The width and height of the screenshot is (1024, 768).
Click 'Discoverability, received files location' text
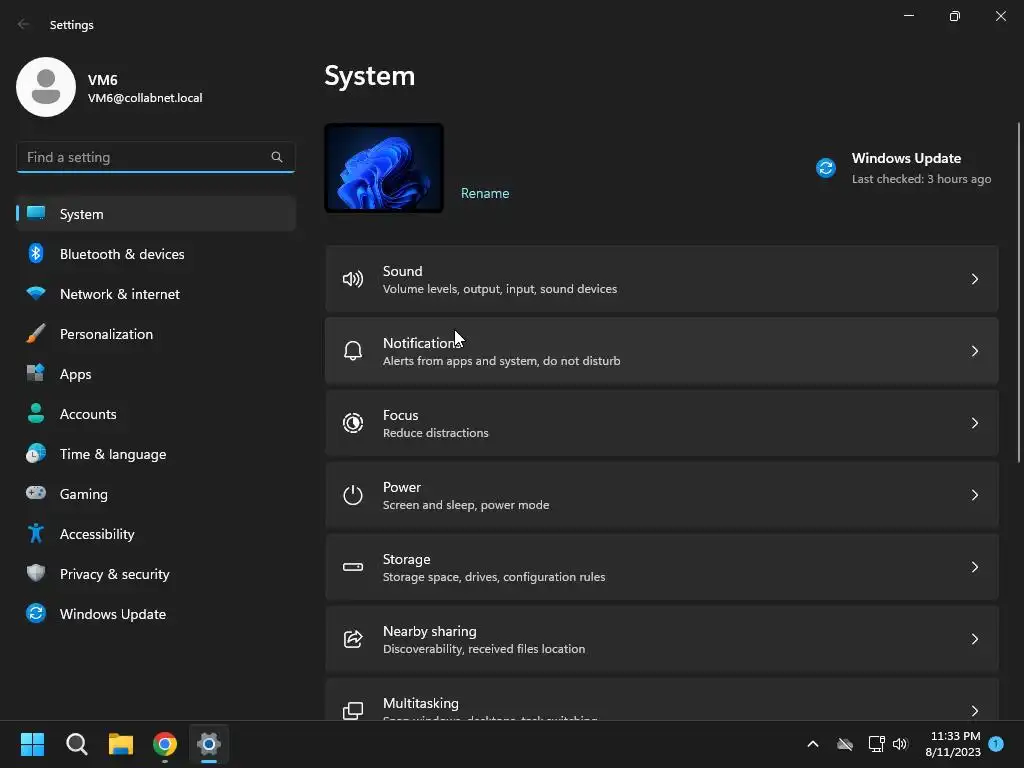pos(484,648)
